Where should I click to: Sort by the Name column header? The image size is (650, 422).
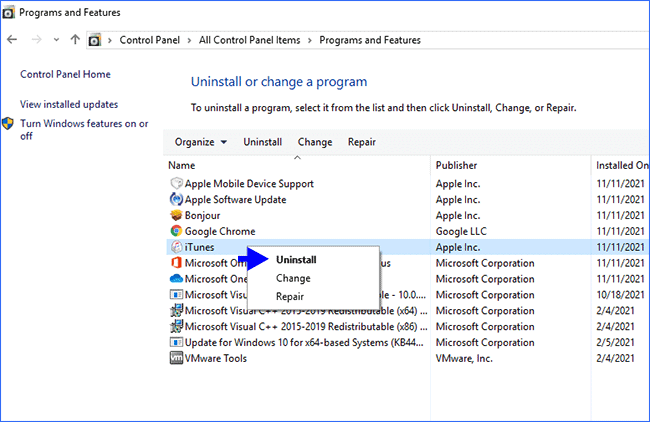pyautogui.click(x=182, y=165)
